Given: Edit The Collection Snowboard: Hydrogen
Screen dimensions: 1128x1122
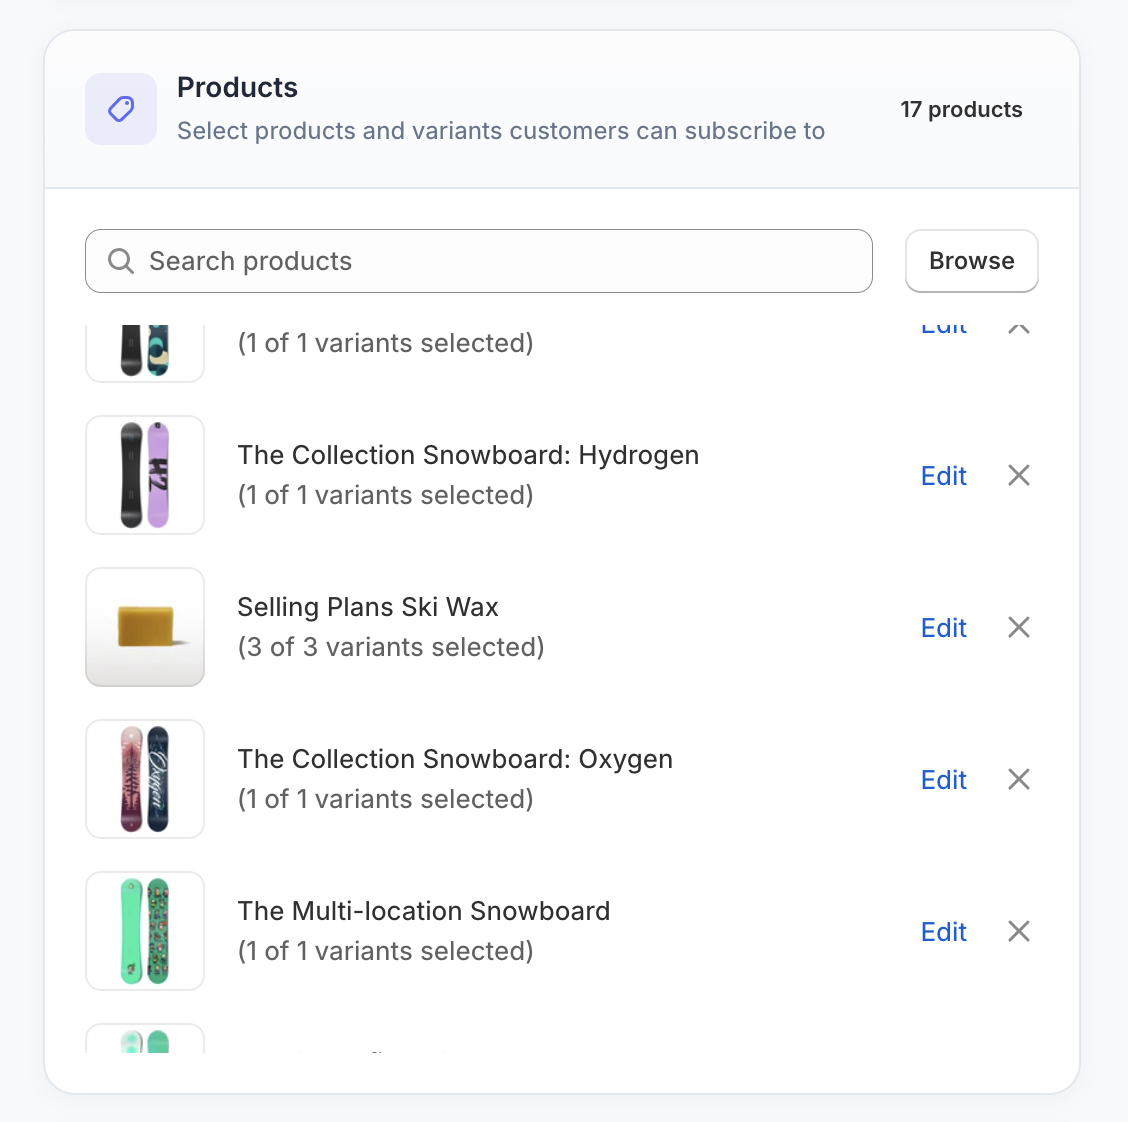Looking at the screenshot, I should point(944,475).
